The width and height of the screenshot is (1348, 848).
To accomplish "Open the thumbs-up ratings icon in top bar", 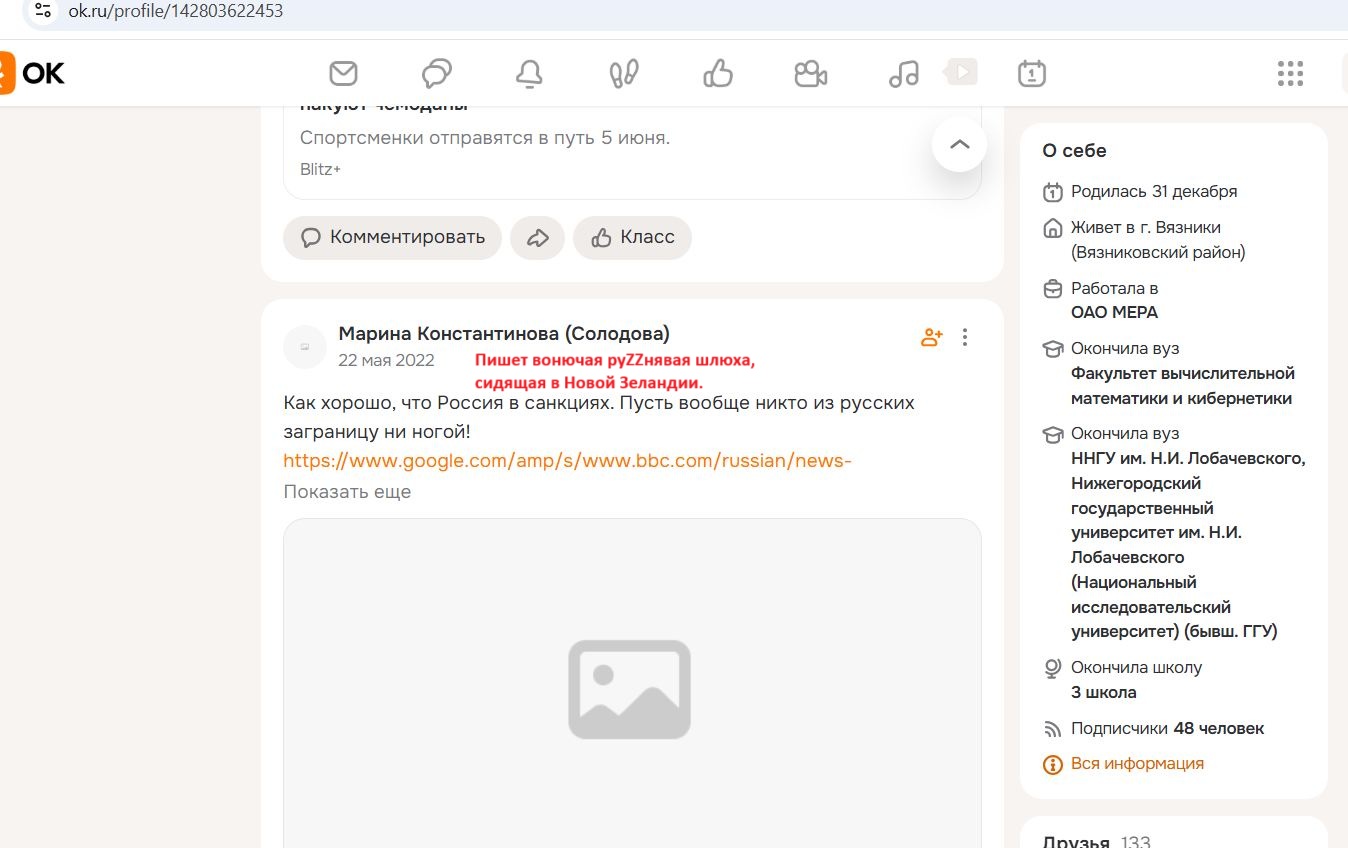I will click(x=718, y=73).
